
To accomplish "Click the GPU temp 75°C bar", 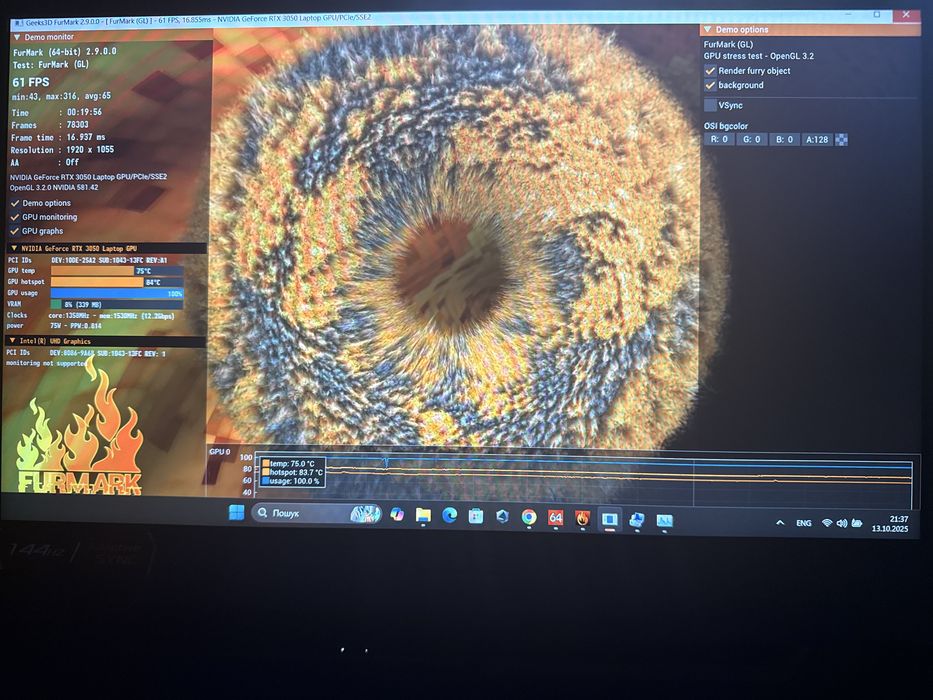I will (x=117, y=271).
